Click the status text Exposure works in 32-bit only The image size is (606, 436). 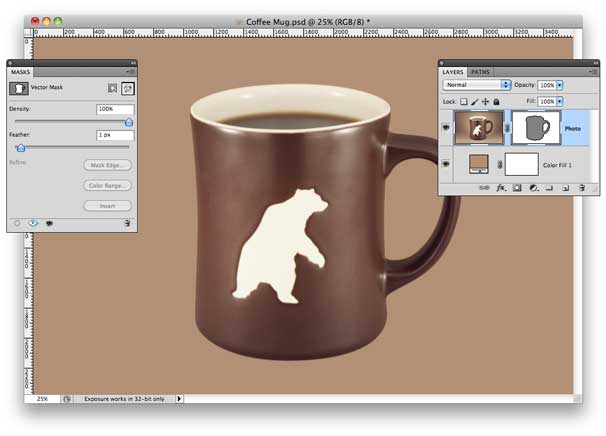(124, 399)
